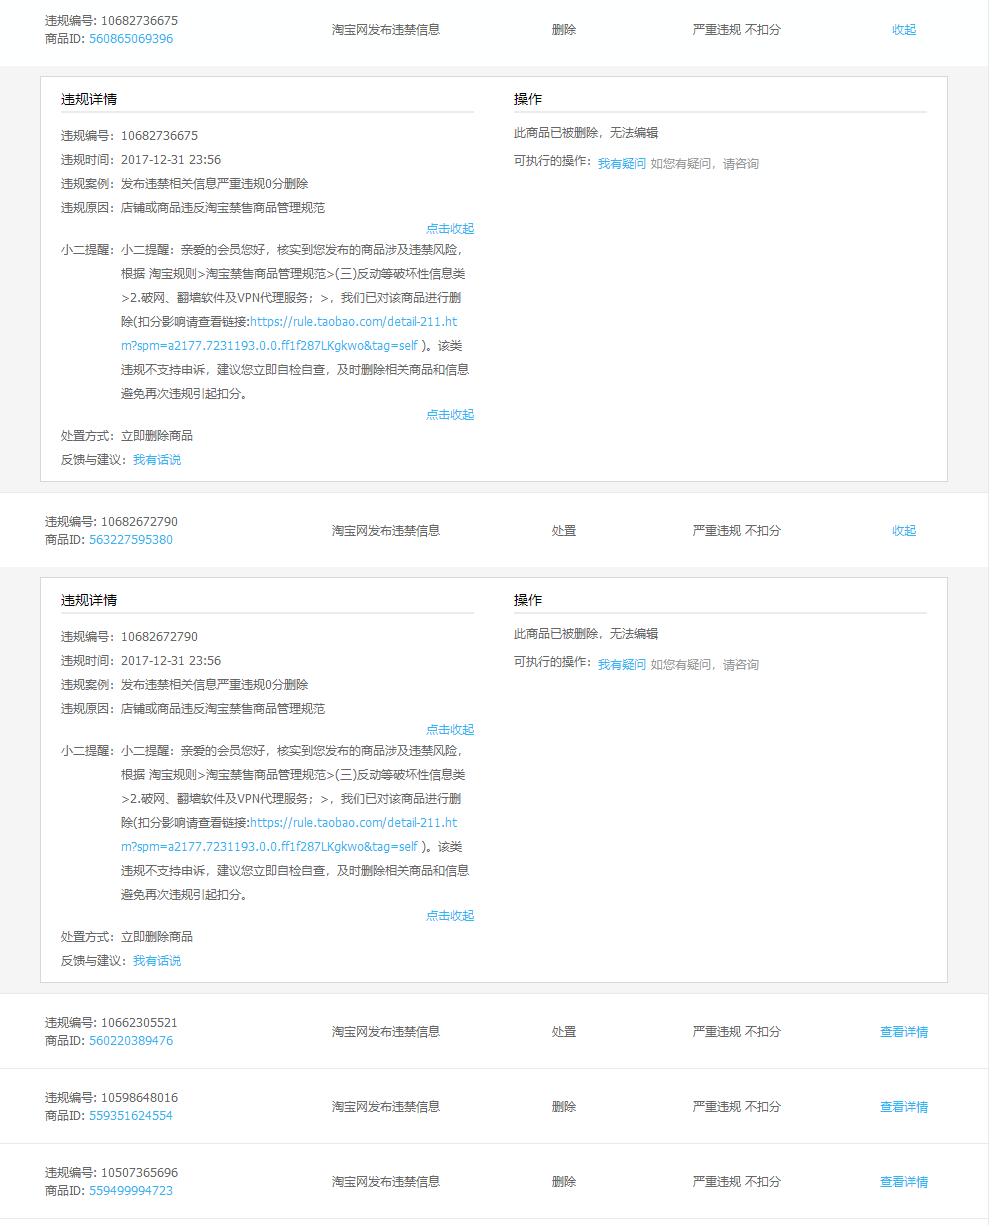Click 严重违规 不扣分 in row 10507365696
Viewport: 1000px width, 1225px height.
click(737, 1182)
